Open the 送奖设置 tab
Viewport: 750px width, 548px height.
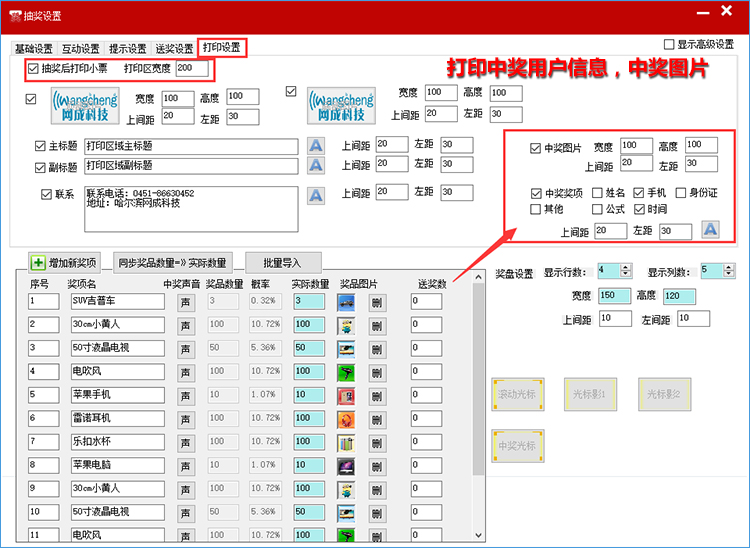(x=174, y=48)
